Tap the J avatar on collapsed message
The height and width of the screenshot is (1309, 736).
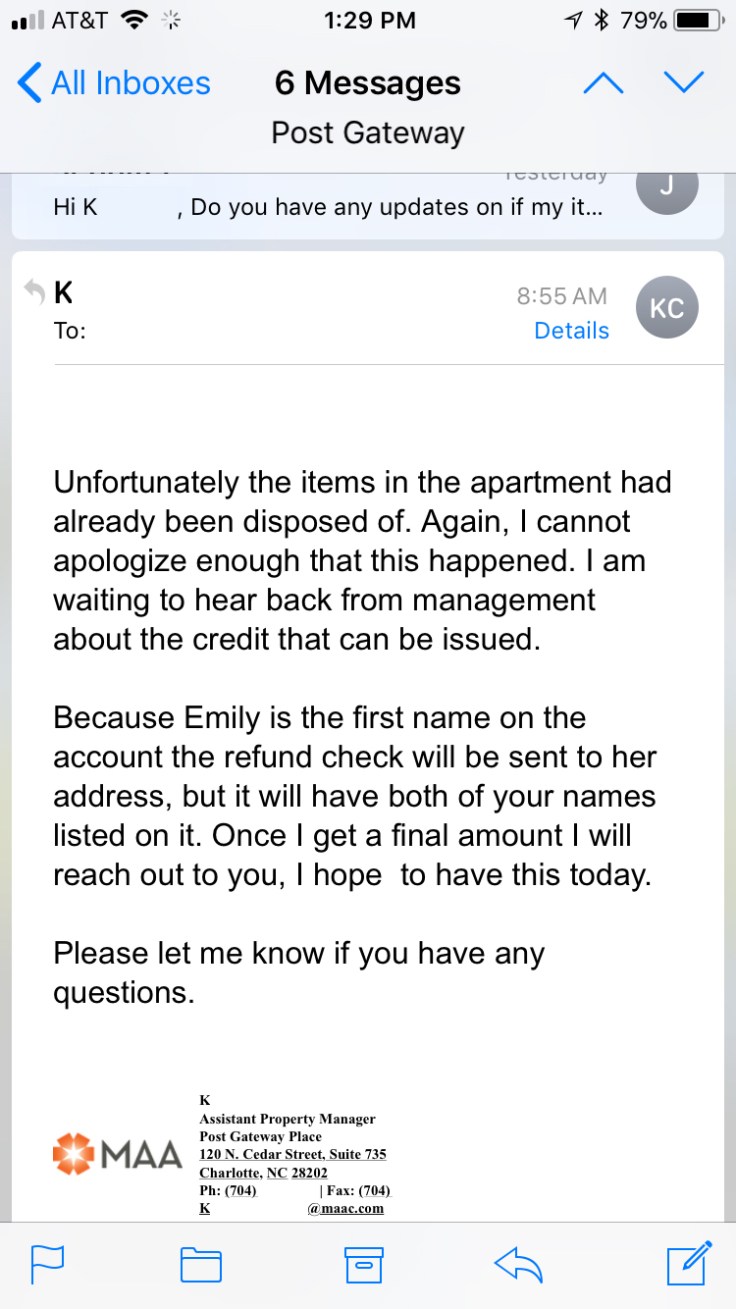[667, 188]
